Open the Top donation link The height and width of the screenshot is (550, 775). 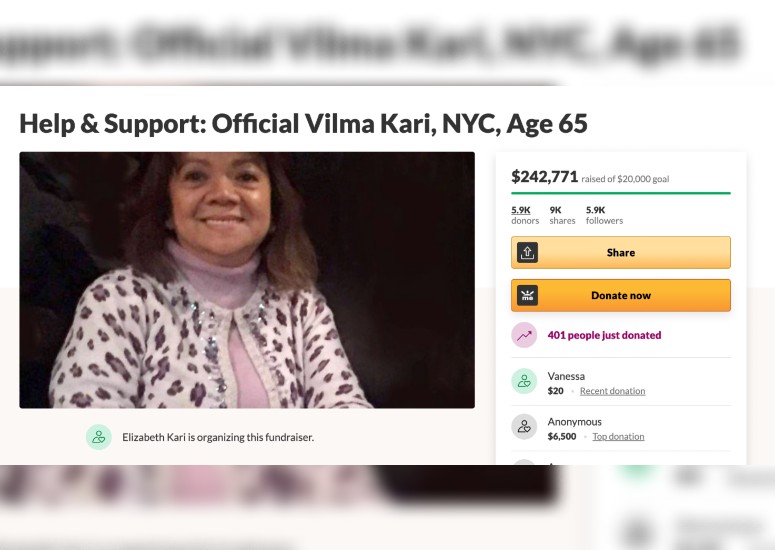tap(618, 436)
